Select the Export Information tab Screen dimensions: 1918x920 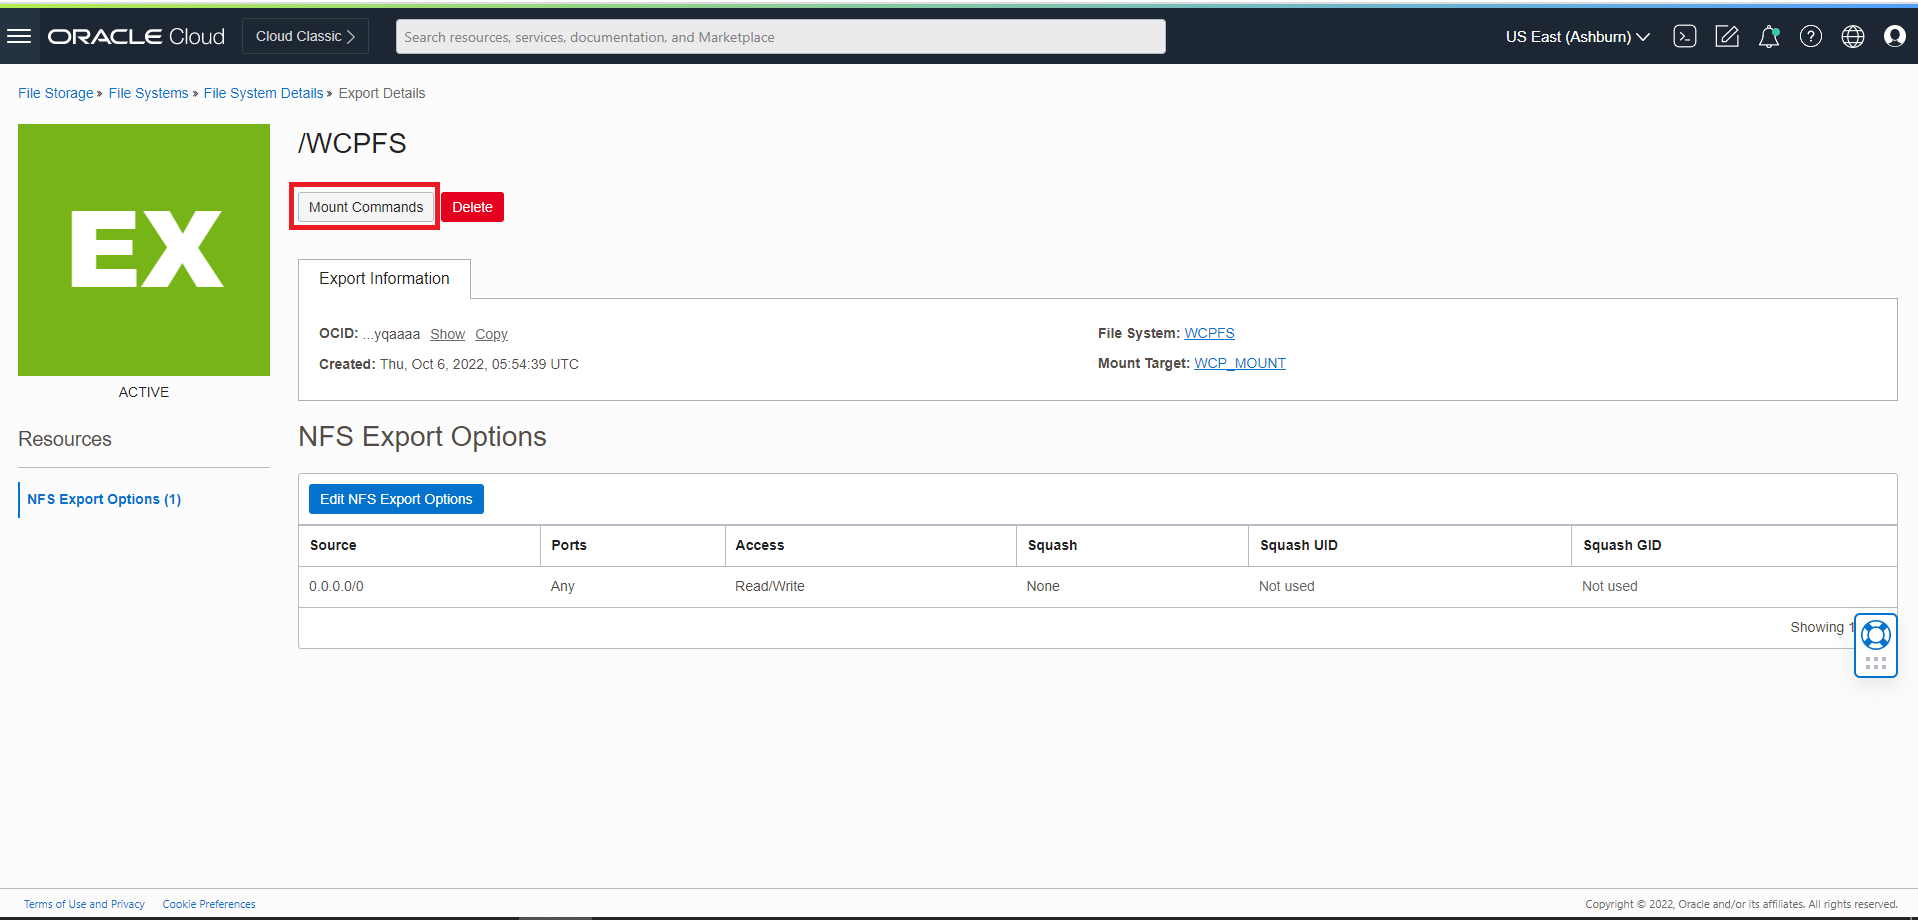tap(384, 279)
